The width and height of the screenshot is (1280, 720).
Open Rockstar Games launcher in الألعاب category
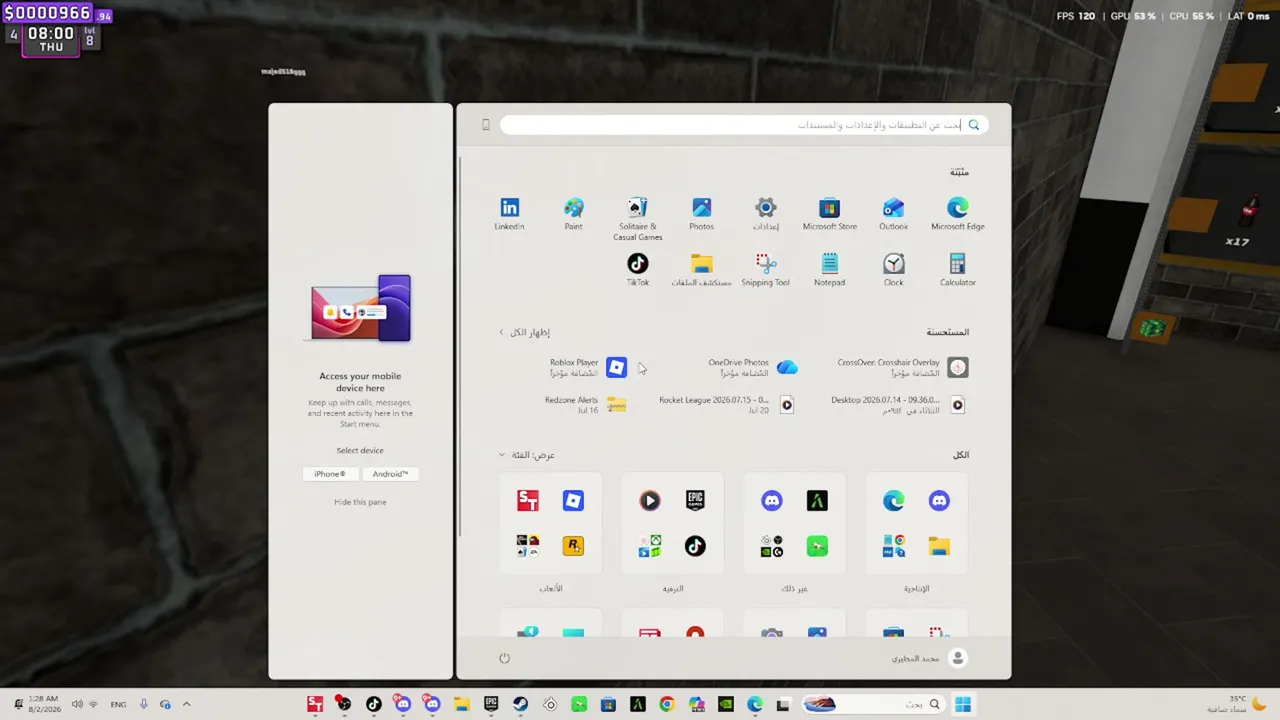click(x=573, y=546)
